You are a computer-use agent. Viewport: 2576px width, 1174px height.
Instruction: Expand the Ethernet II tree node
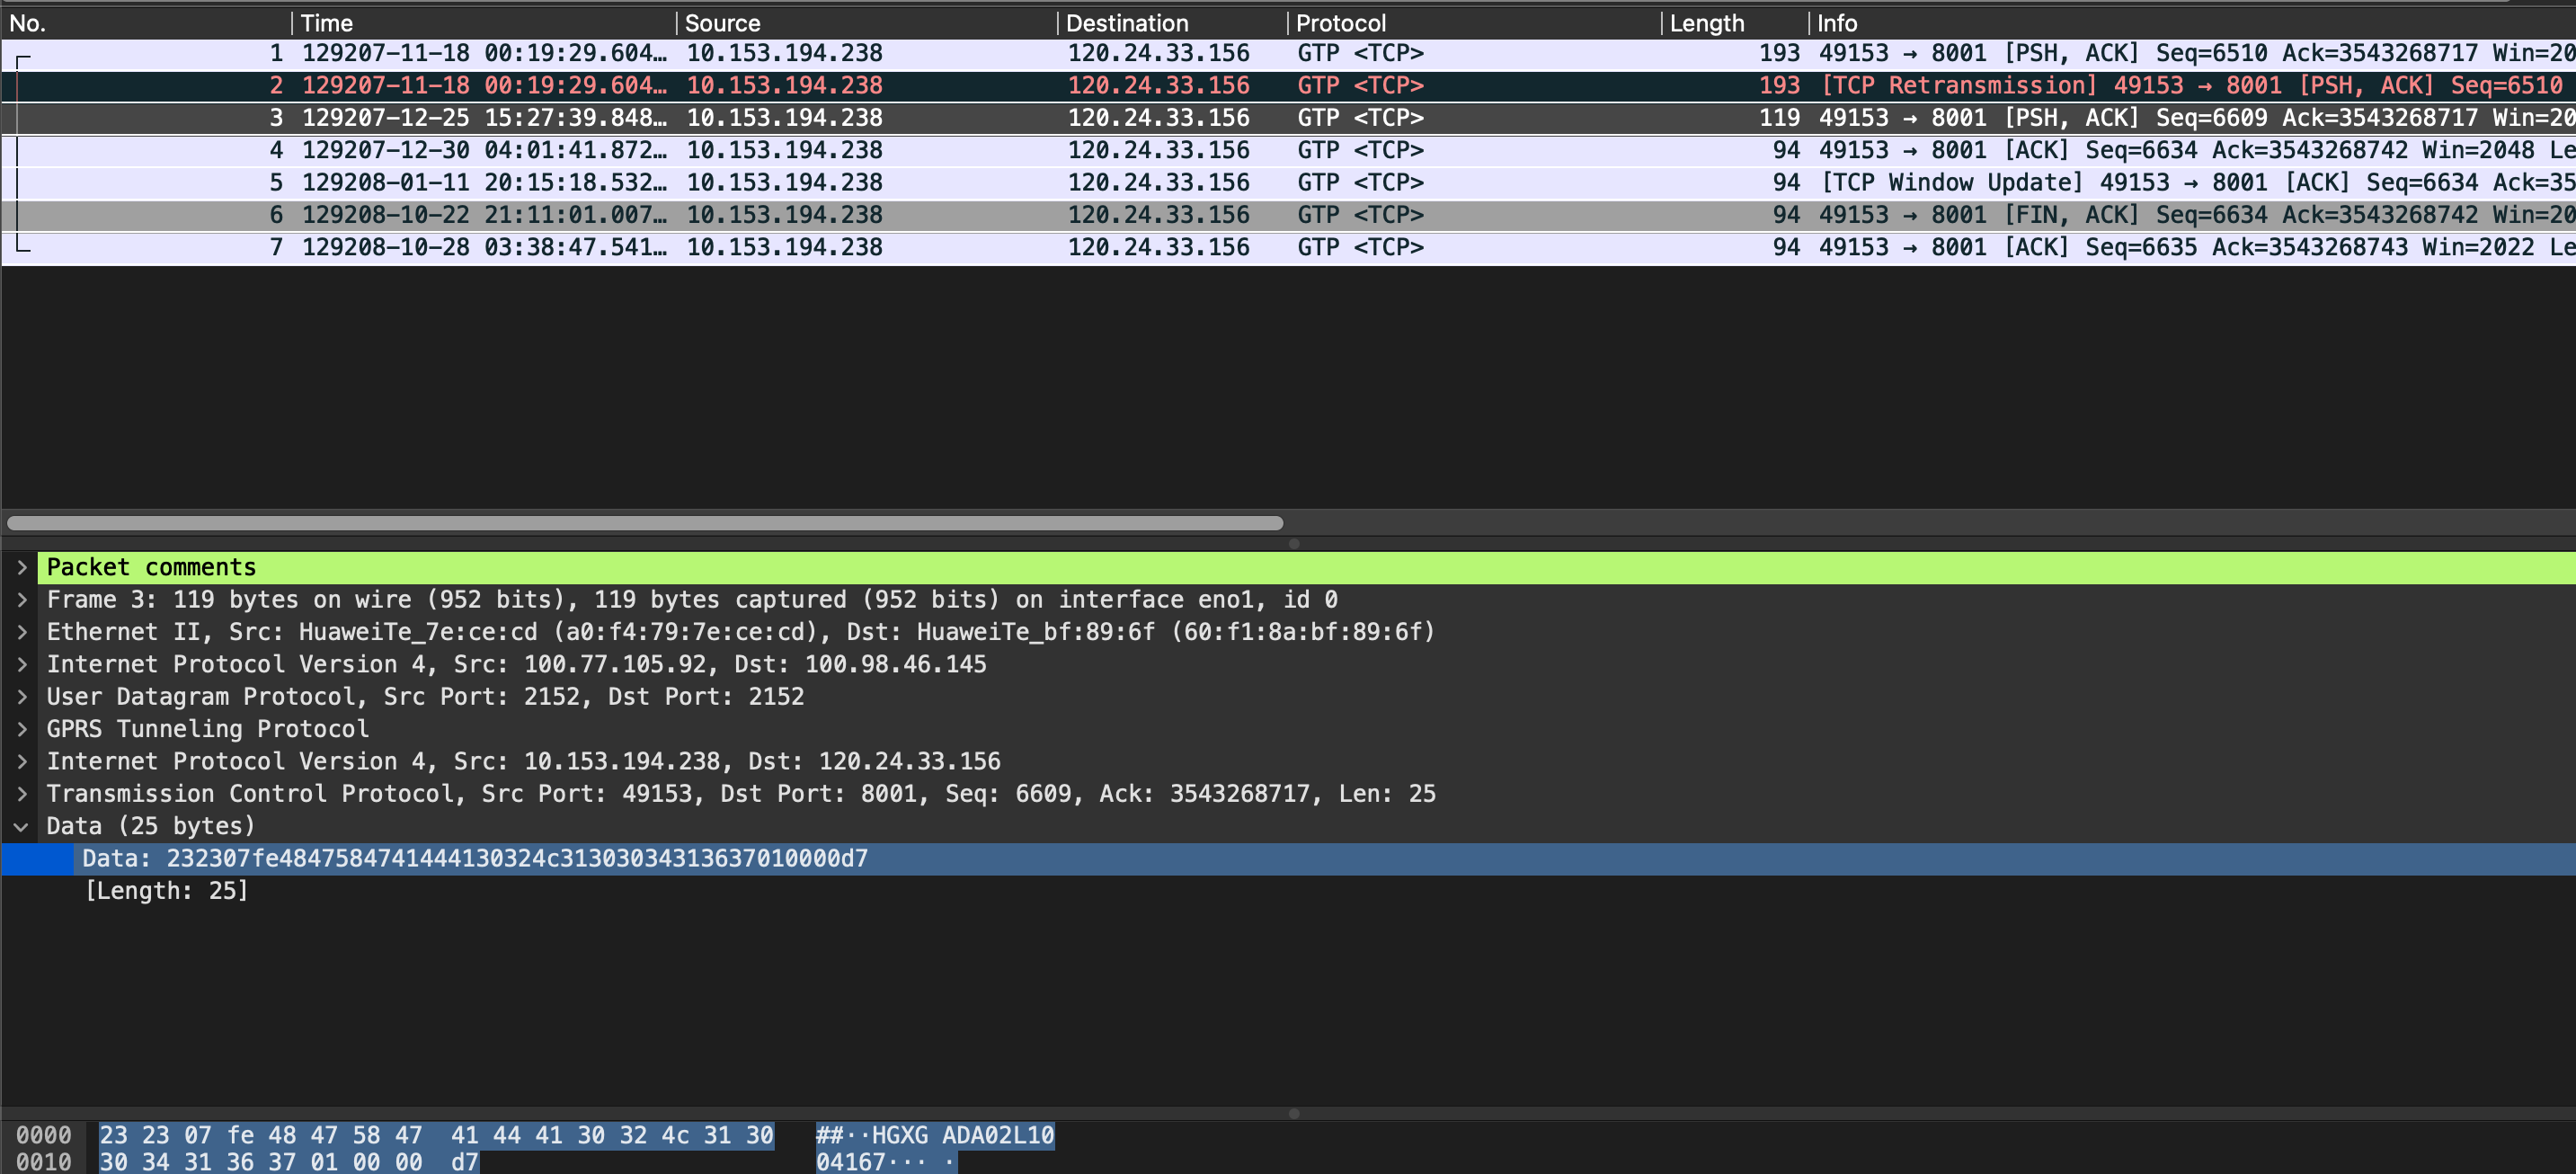(x=21, y=632)
